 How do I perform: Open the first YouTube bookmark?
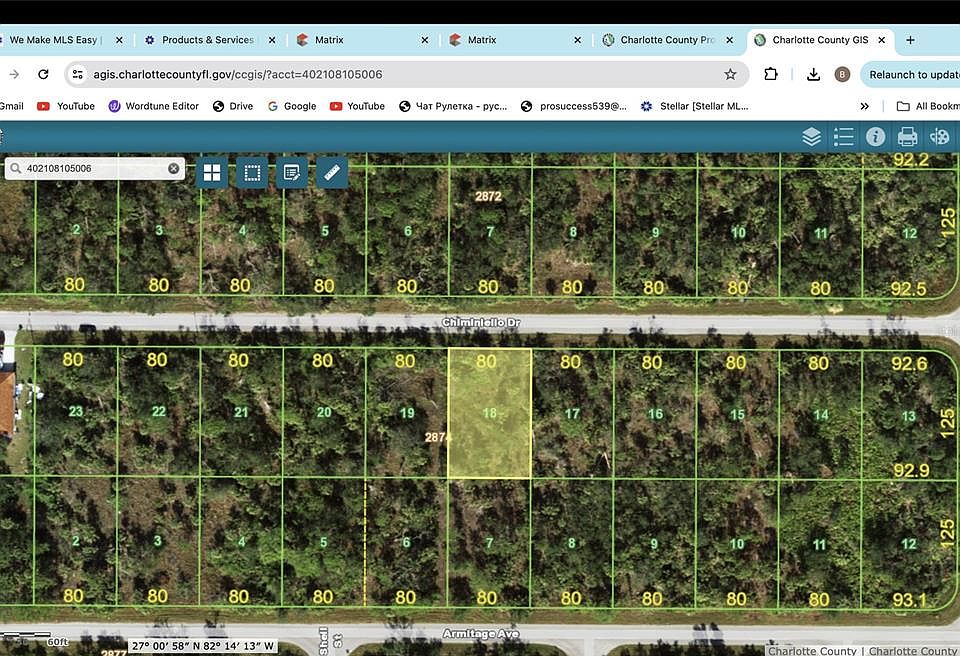click(x=66, y=106)
